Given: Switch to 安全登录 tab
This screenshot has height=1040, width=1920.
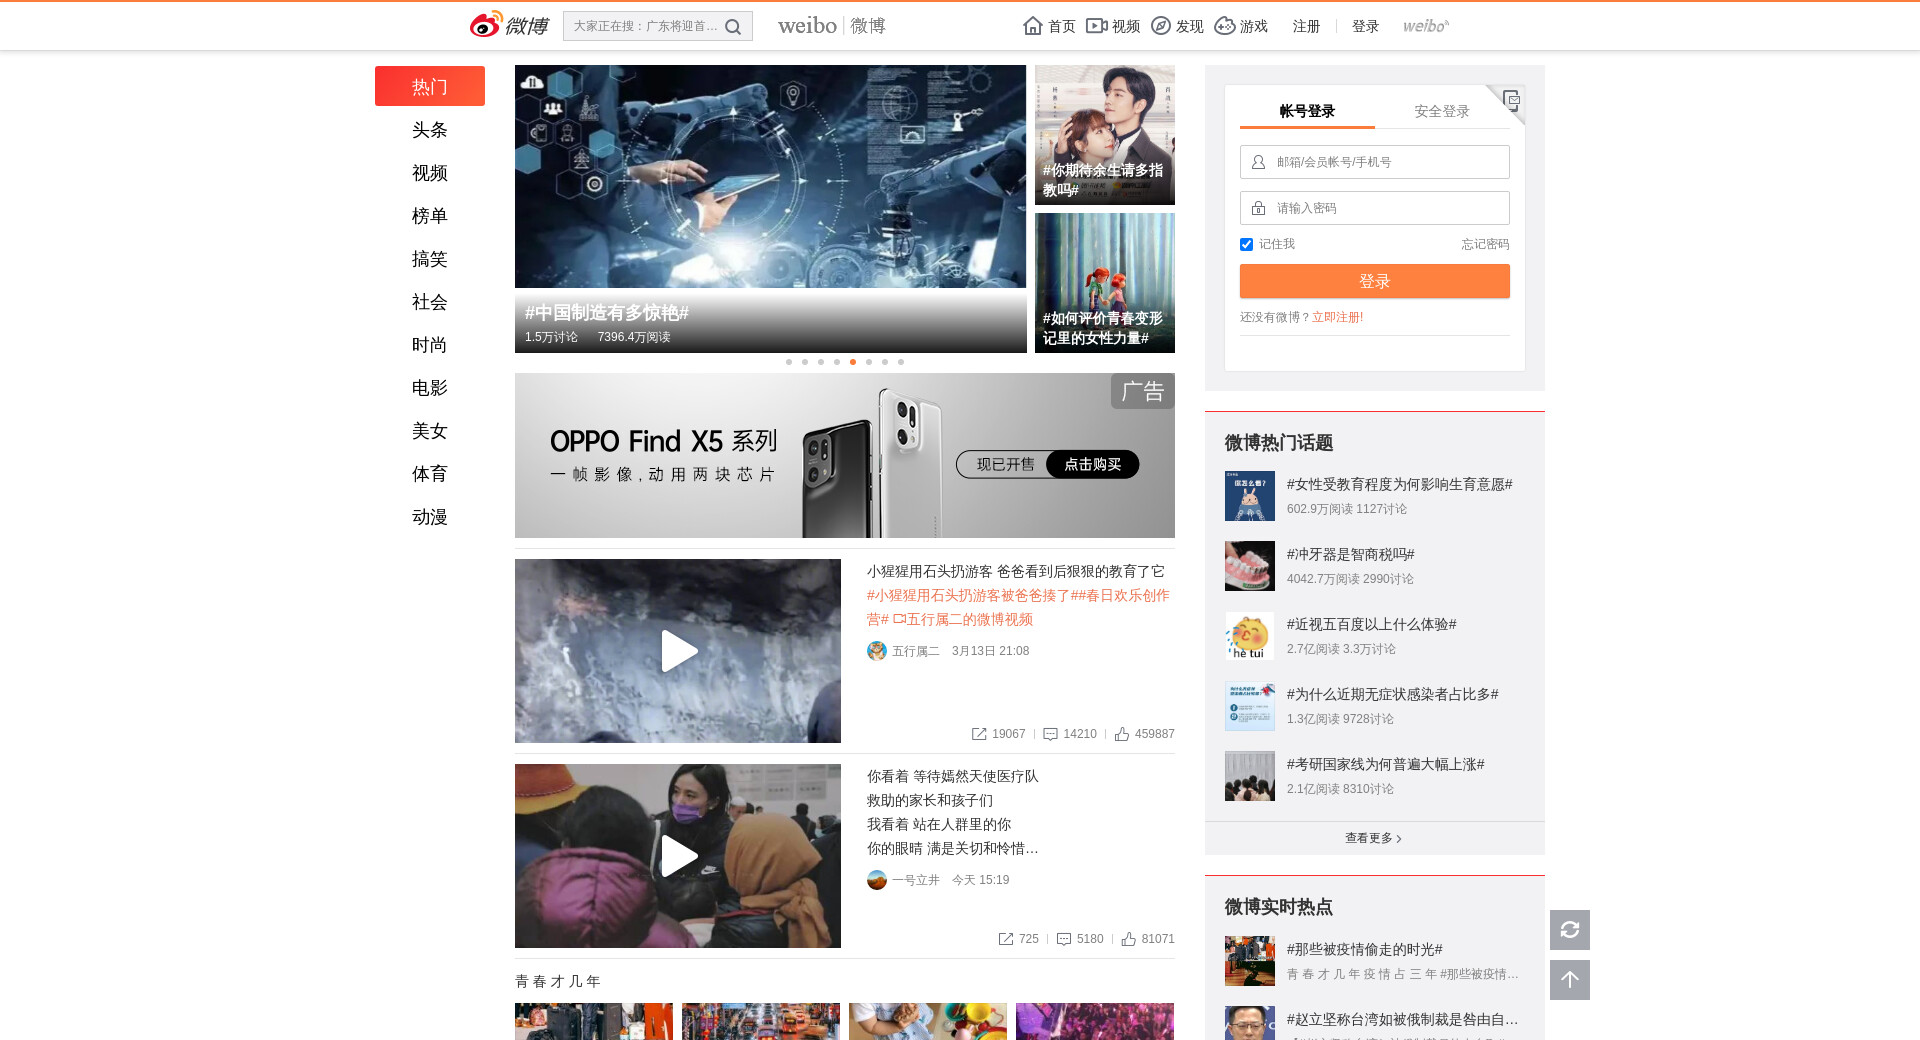Looking at the screenshot, I should pos(1441,111).
